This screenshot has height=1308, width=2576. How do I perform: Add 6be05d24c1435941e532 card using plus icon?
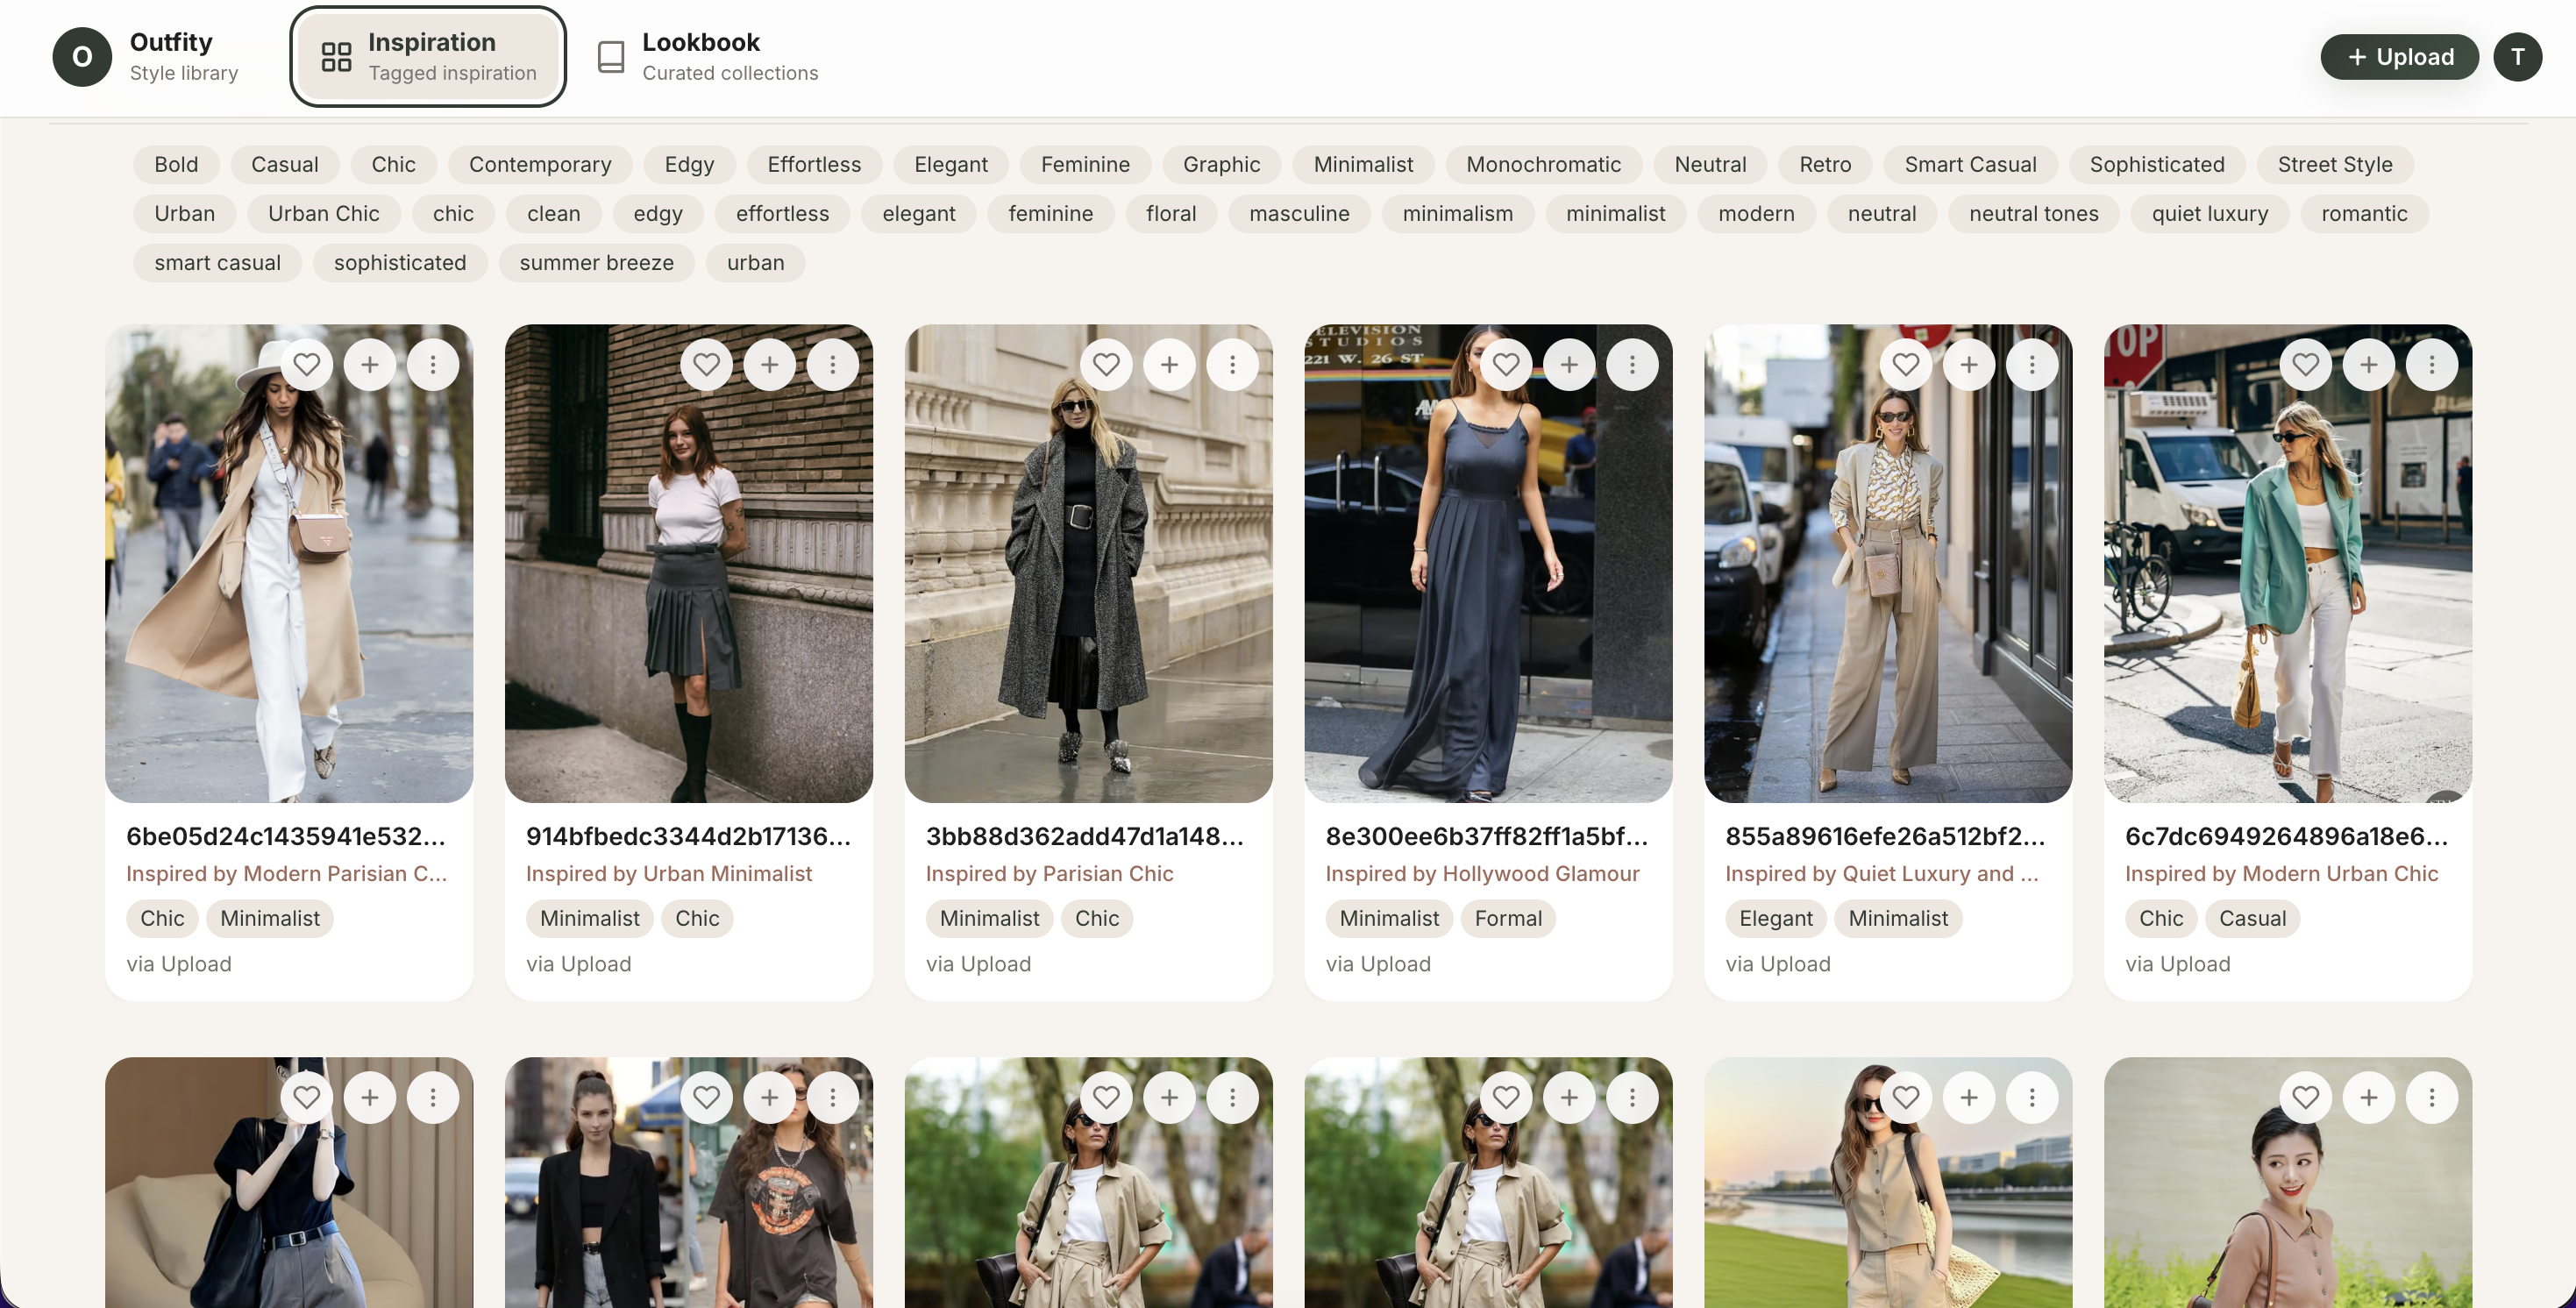pos(370,365)
